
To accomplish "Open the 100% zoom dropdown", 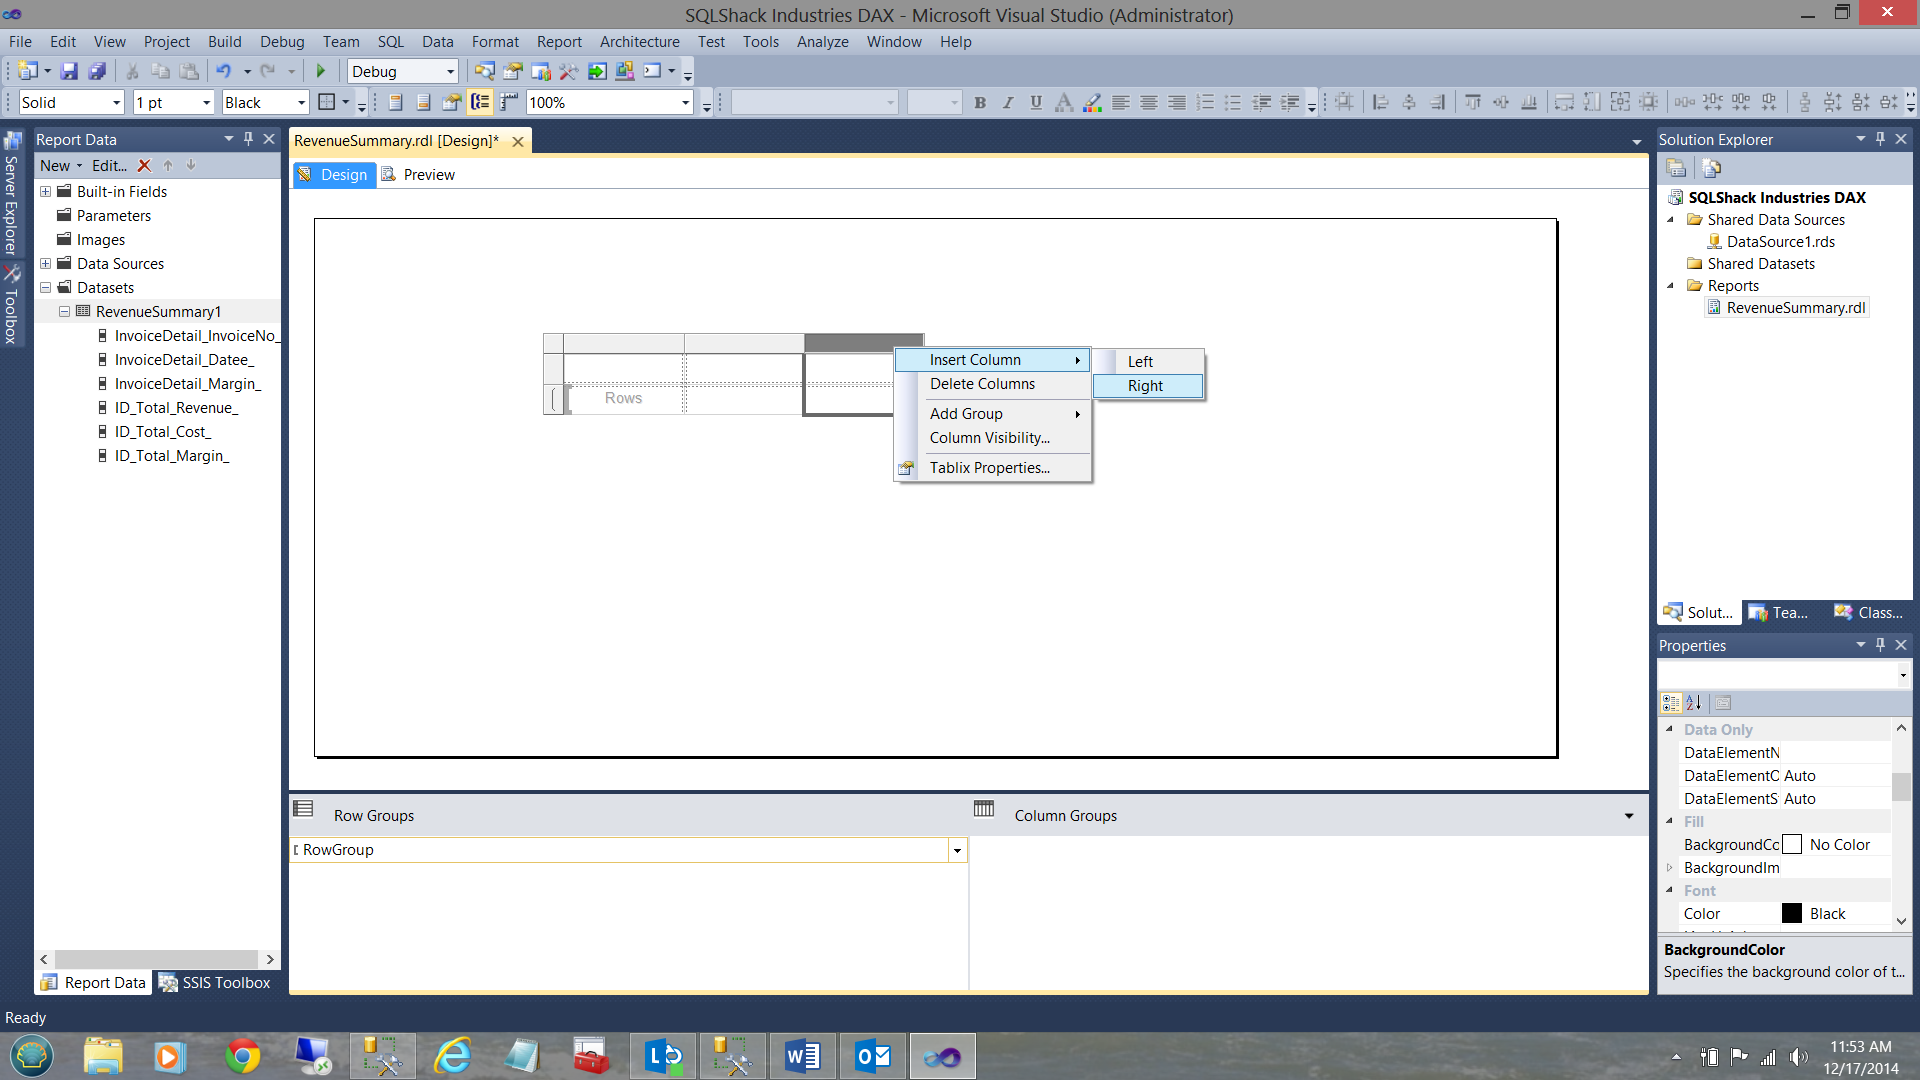I will click(x=685, y=103).
